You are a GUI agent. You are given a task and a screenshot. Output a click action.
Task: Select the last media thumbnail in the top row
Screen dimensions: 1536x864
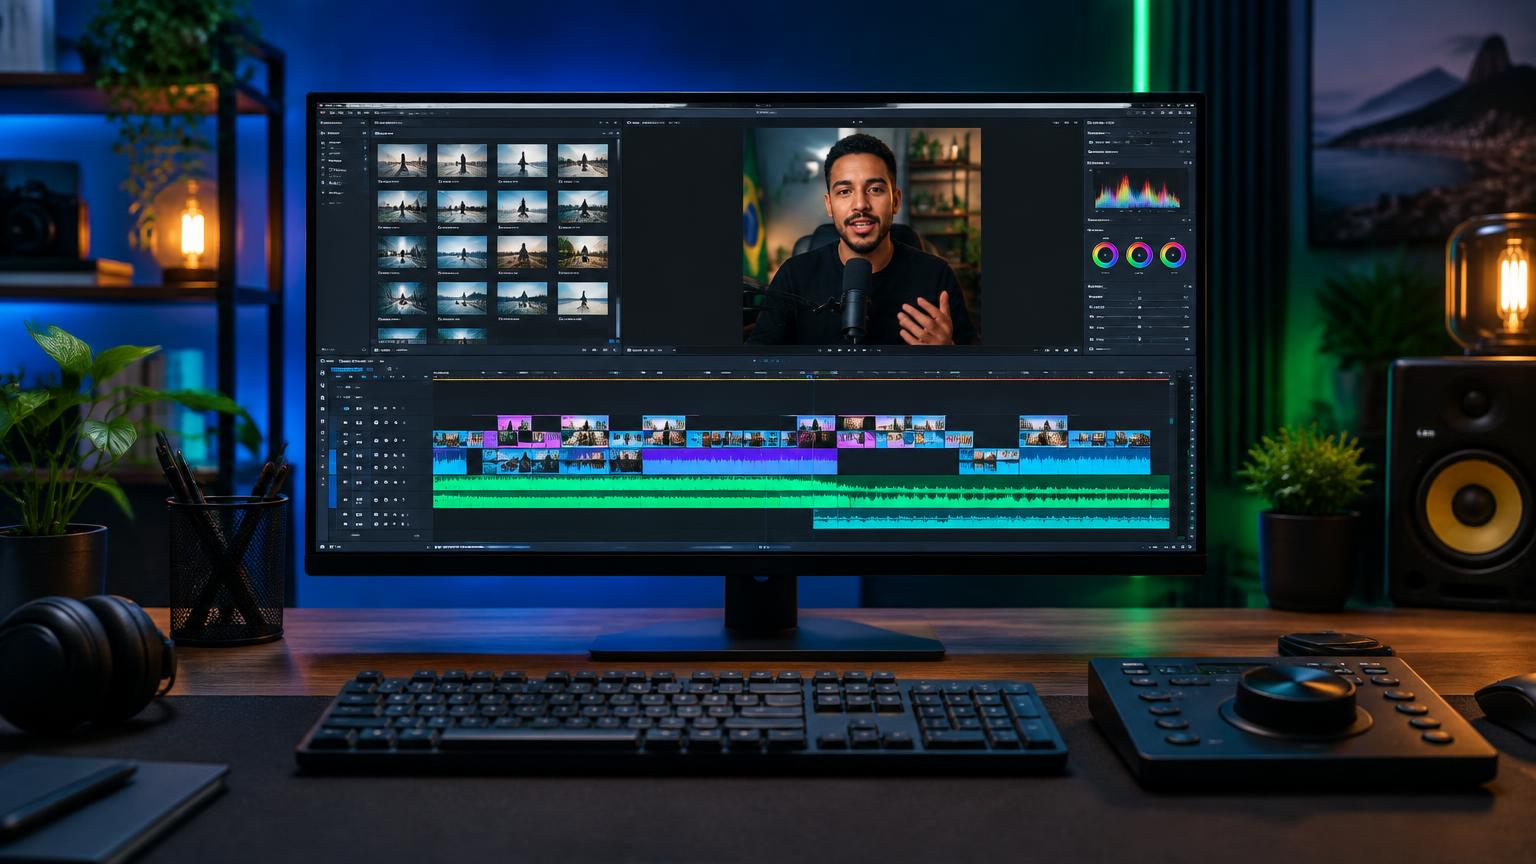pos(582,160)
